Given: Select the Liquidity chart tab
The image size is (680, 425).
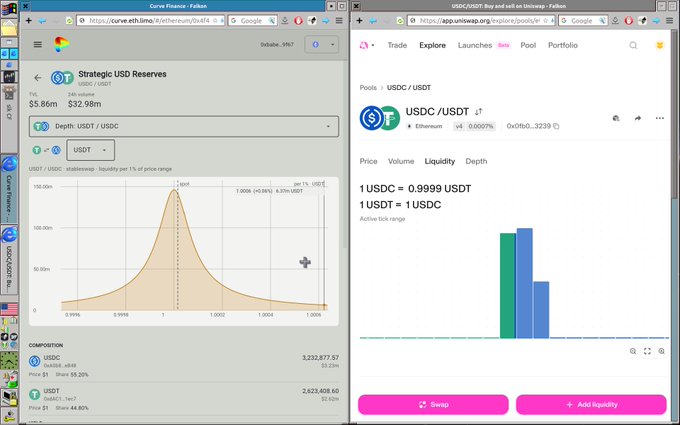Looking at the screenshot, I should (440, 161).
